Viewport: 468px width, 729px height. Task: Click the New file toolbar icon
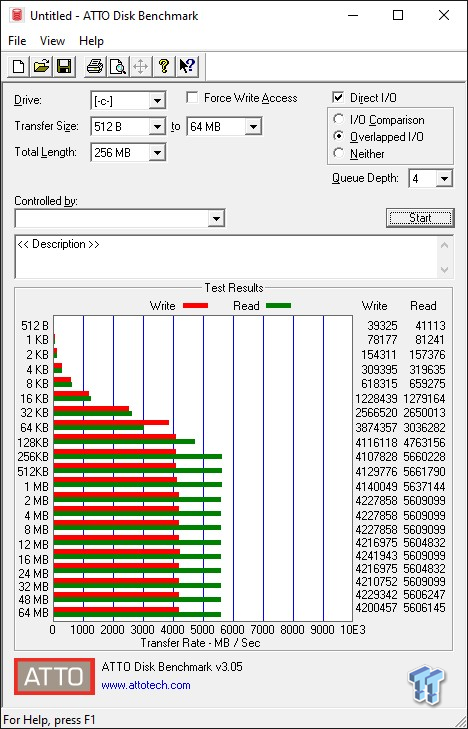(19, 66)
